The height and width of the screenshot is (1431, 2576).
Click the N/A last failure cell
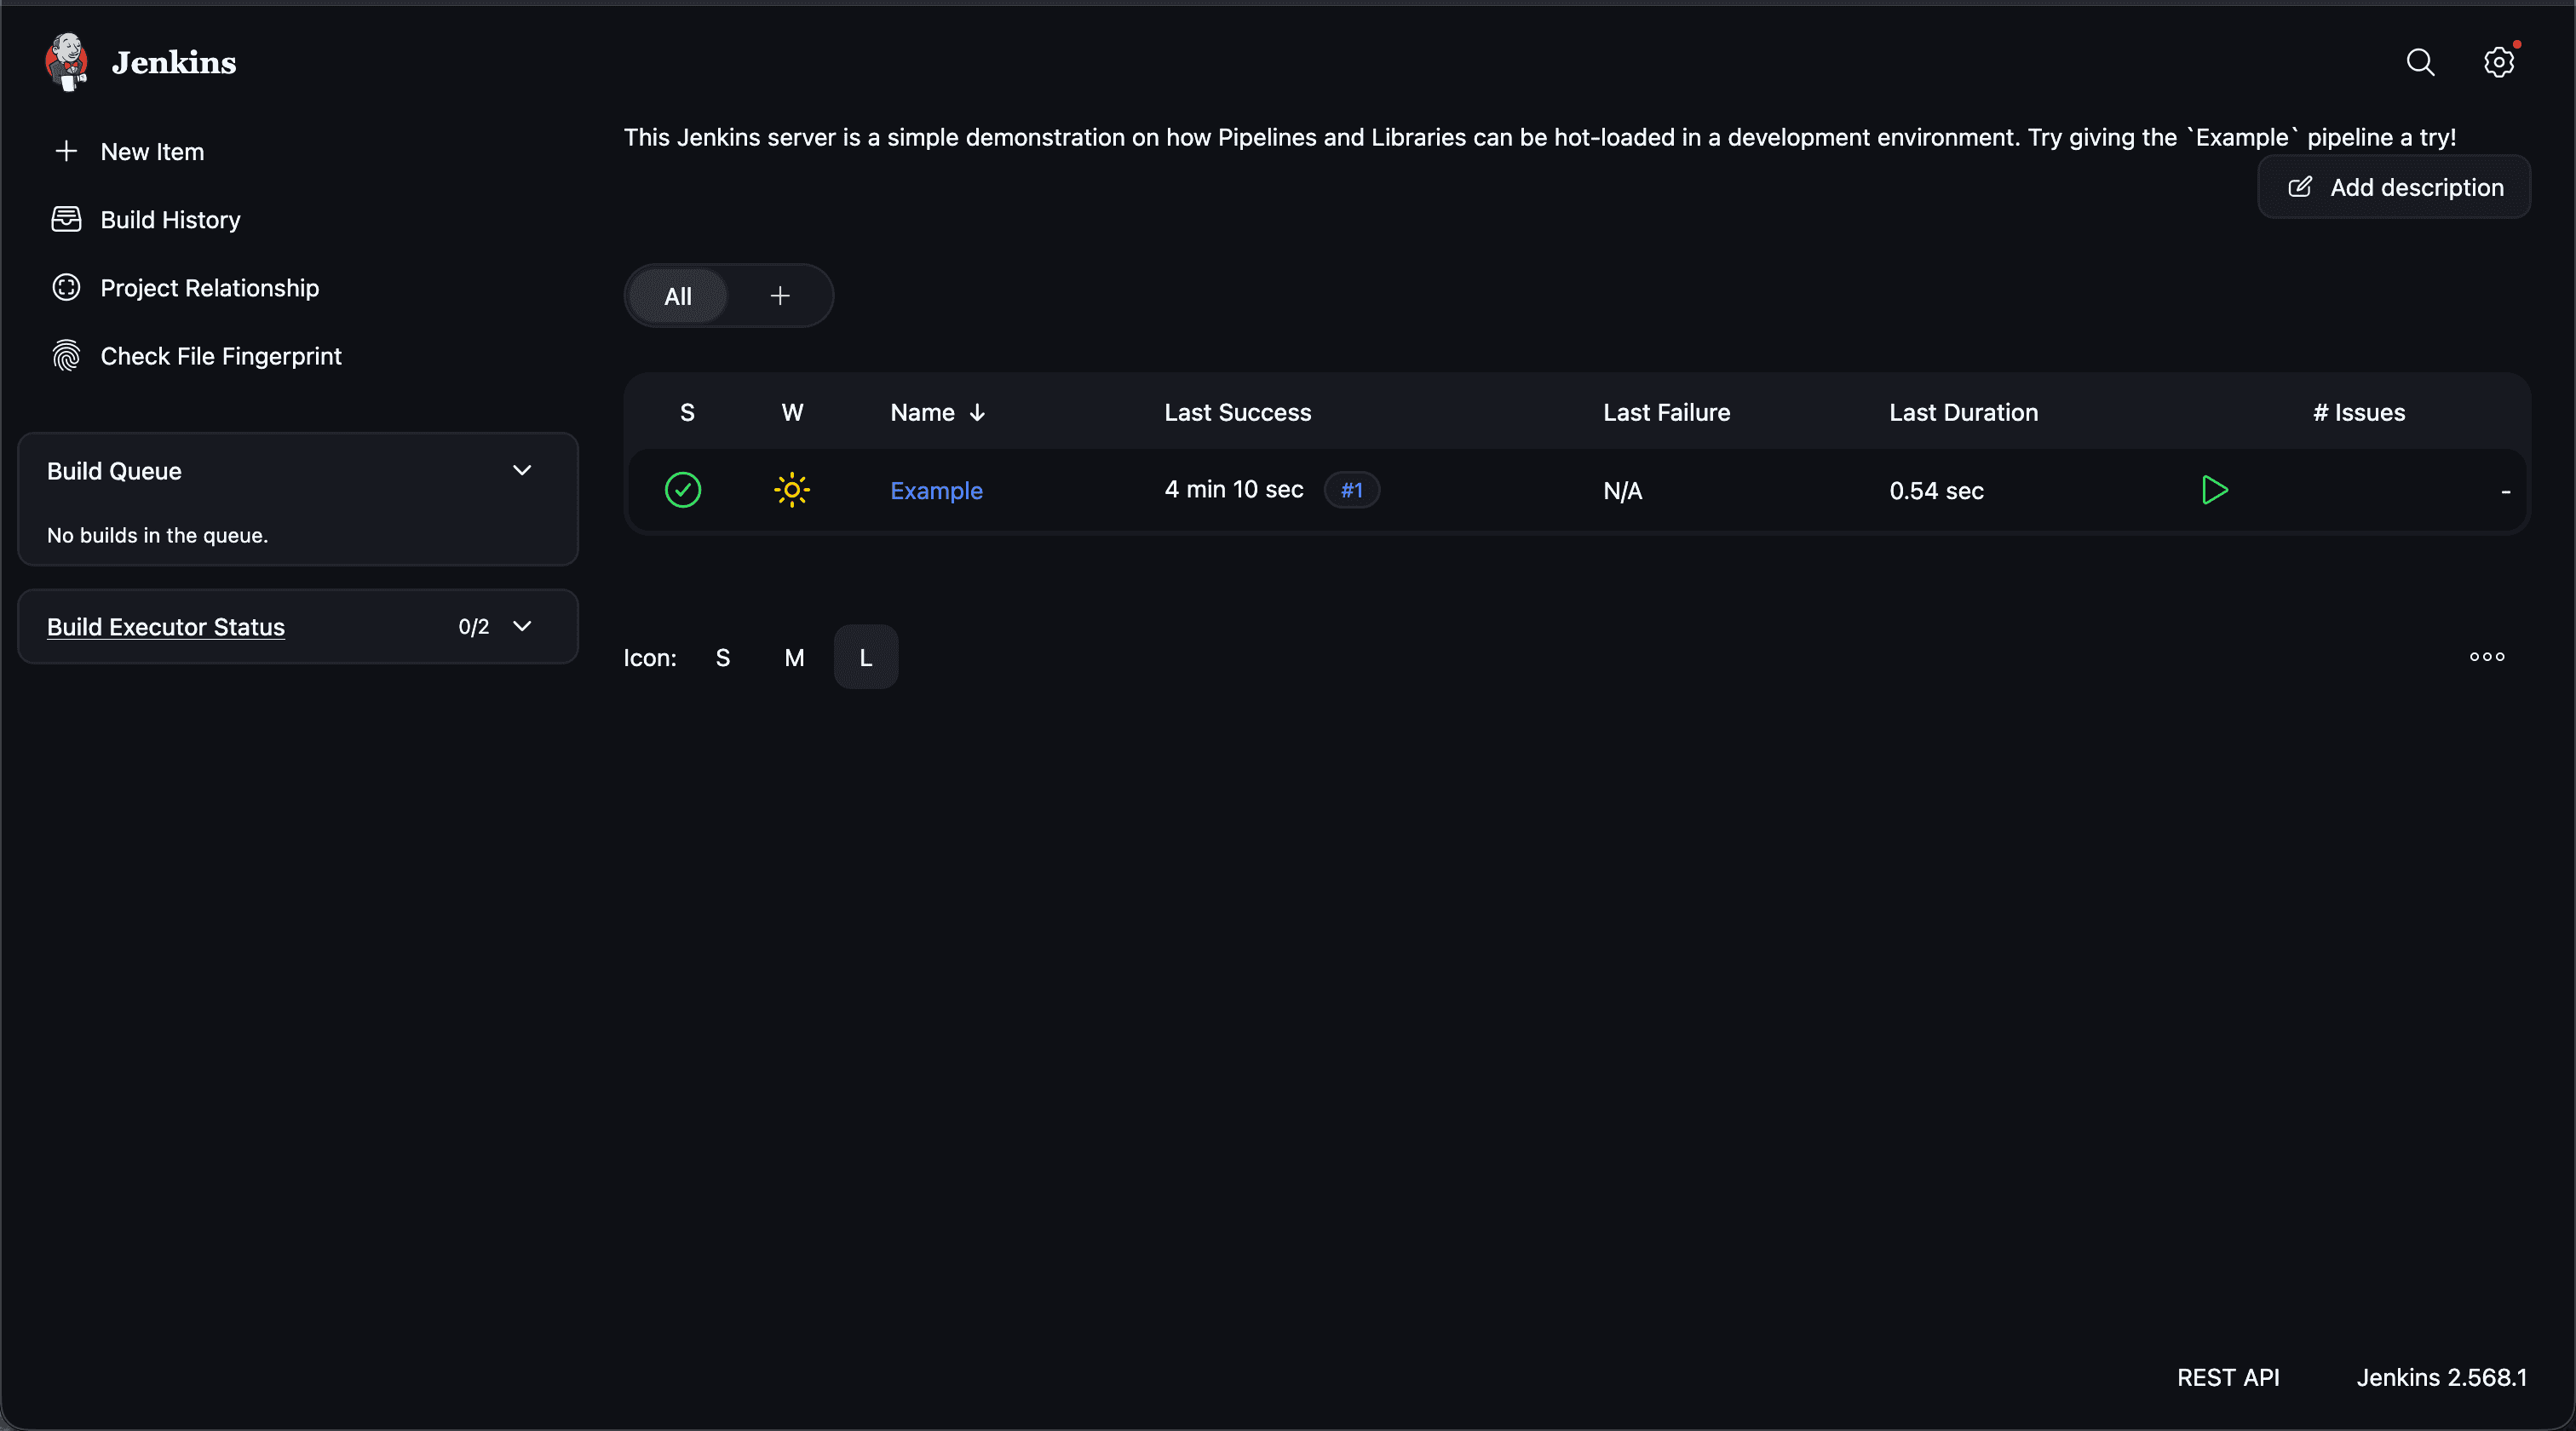coord(1622,491)
